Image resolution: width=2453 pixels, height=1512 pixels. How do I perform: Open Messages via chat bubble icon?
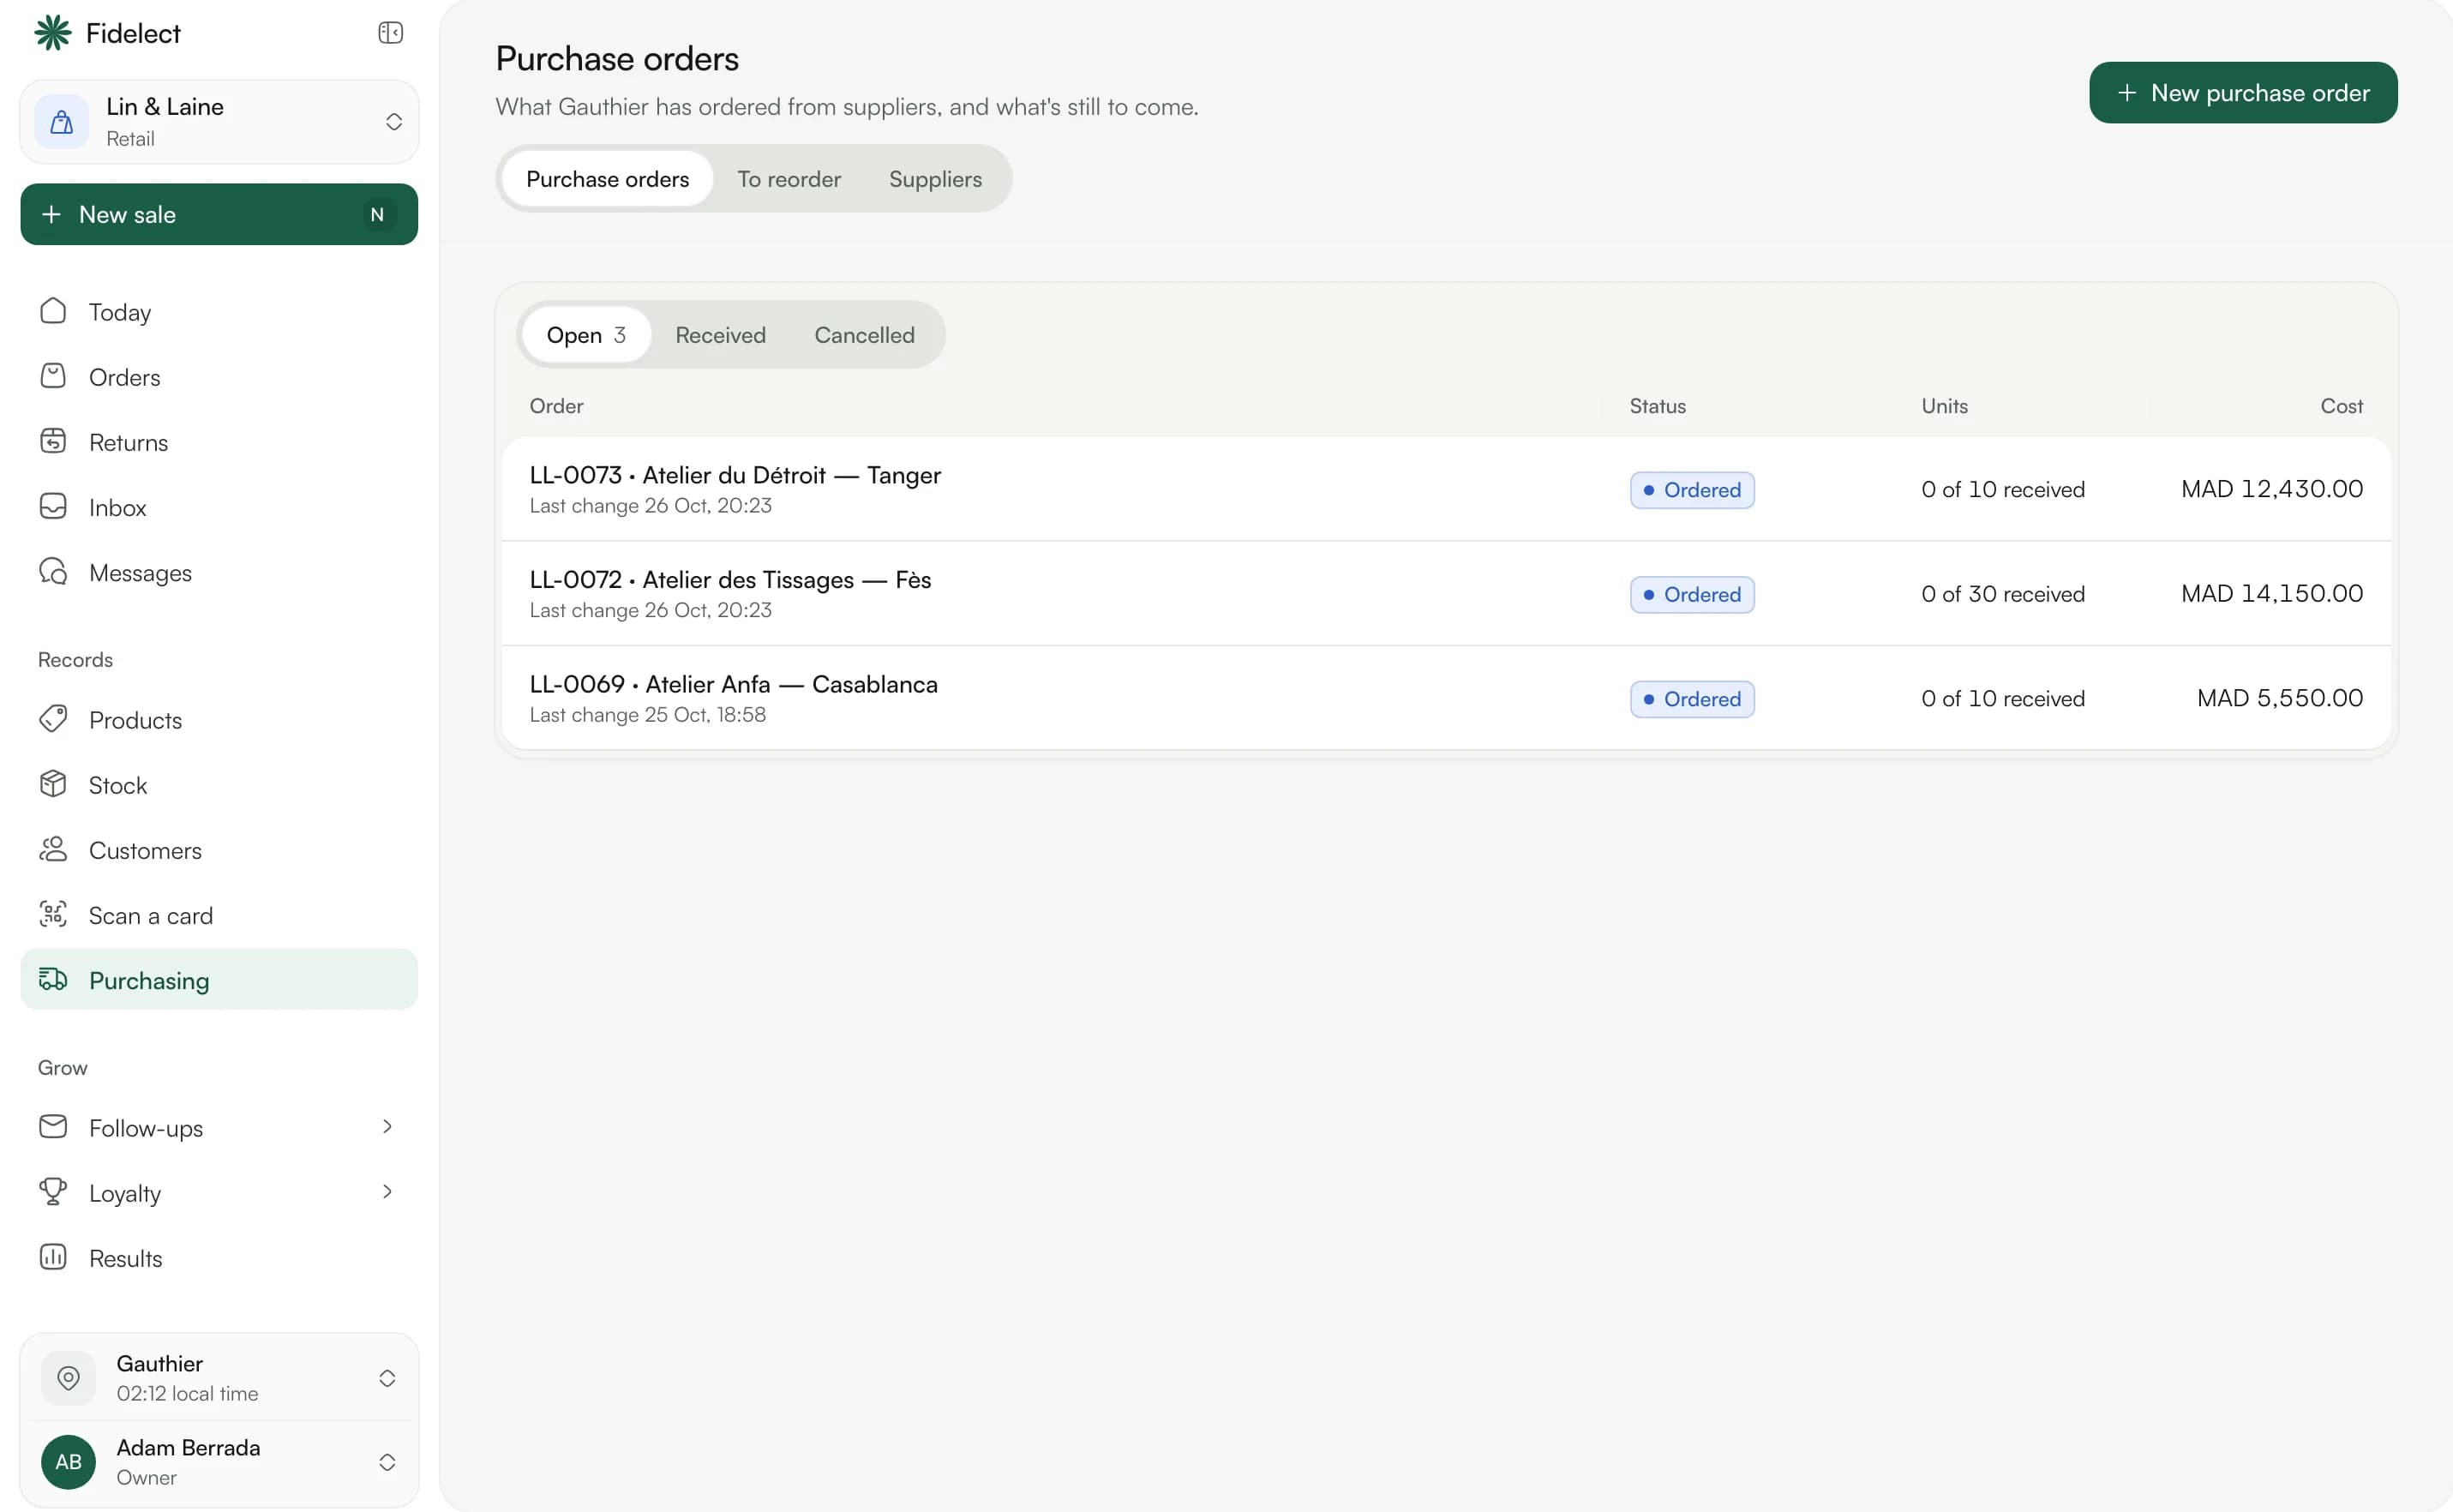(53, 571)
